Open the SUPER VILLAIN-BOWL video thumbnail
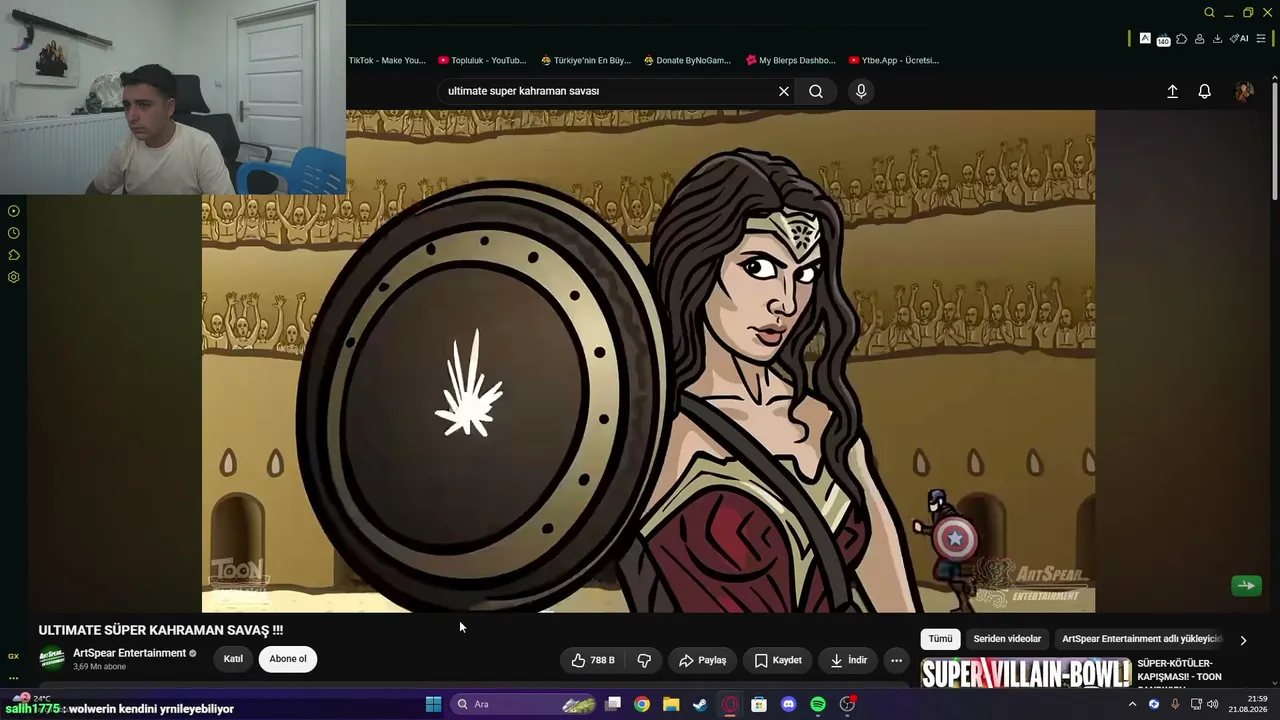Screen dimensions: 1280x720 coord(1026,674)
